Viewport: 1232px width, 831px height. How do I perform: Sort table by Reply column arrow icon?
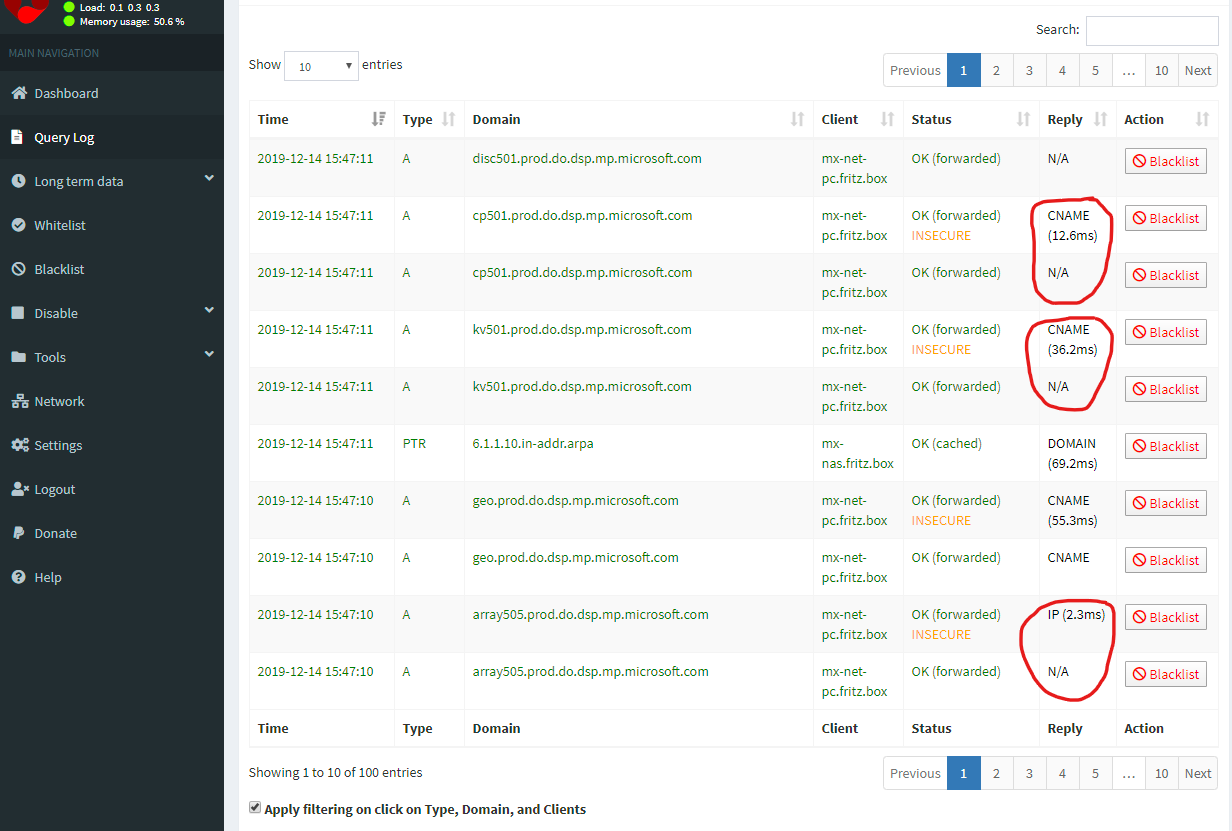[1100, 119]
